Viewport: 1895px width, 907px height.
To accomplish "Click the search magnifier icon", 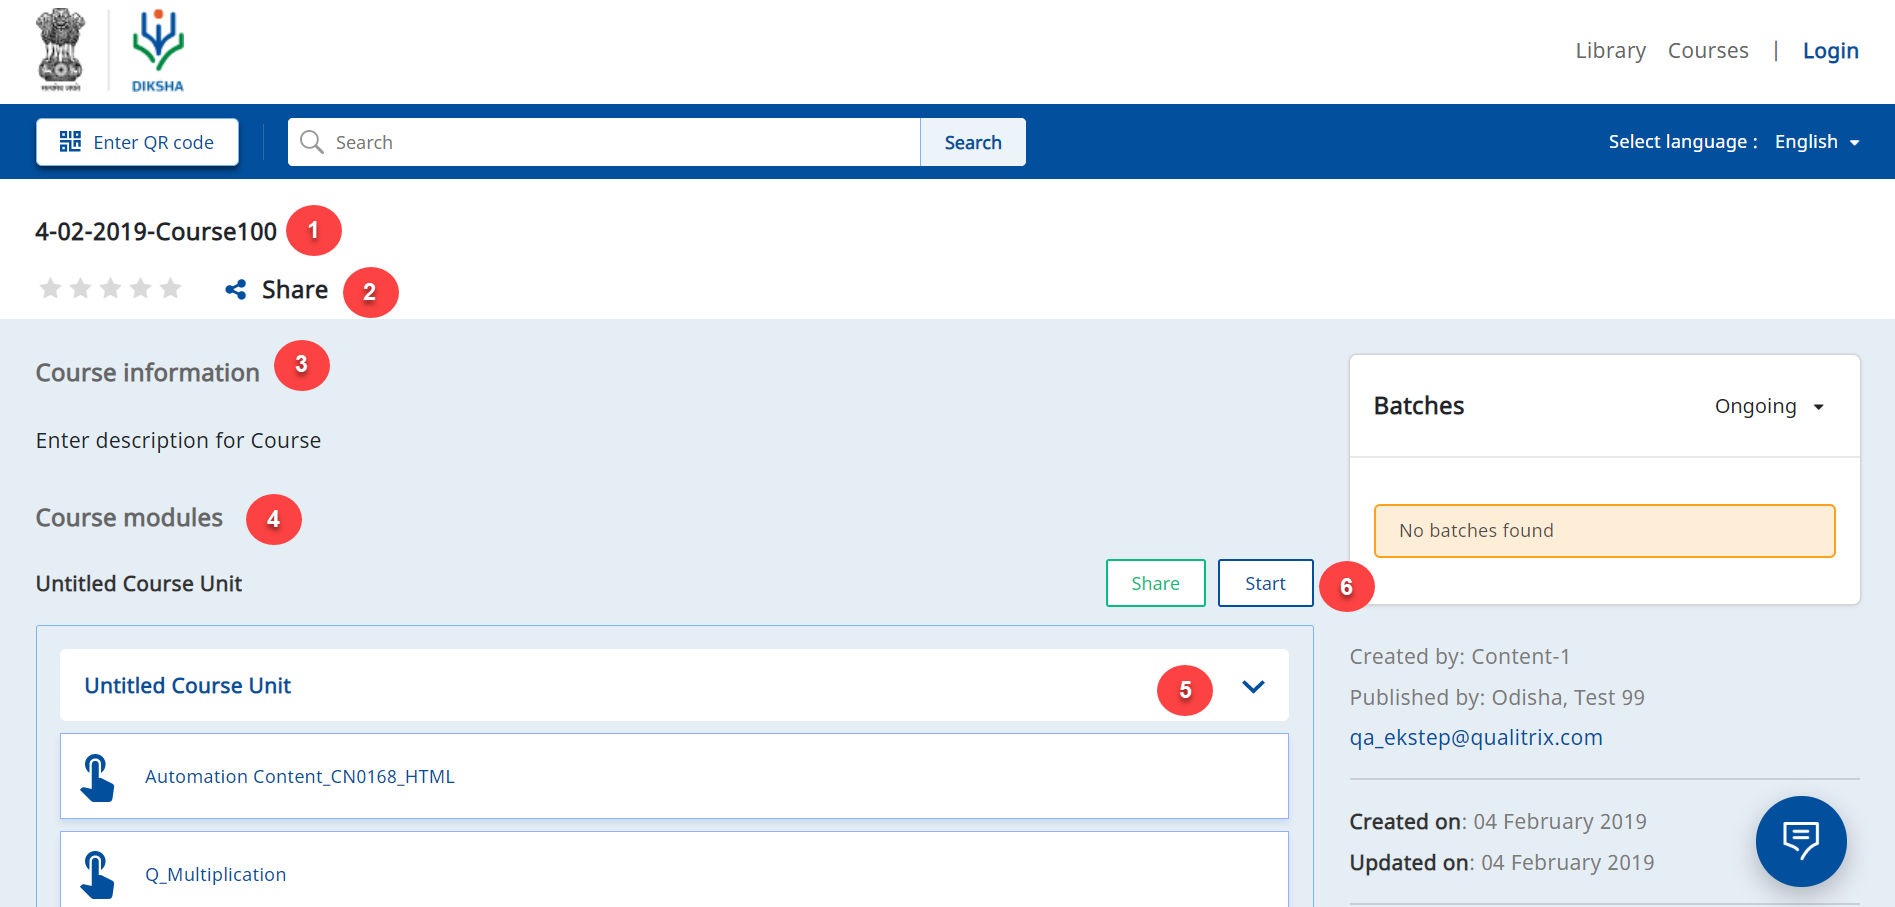I will click(312, 142).
